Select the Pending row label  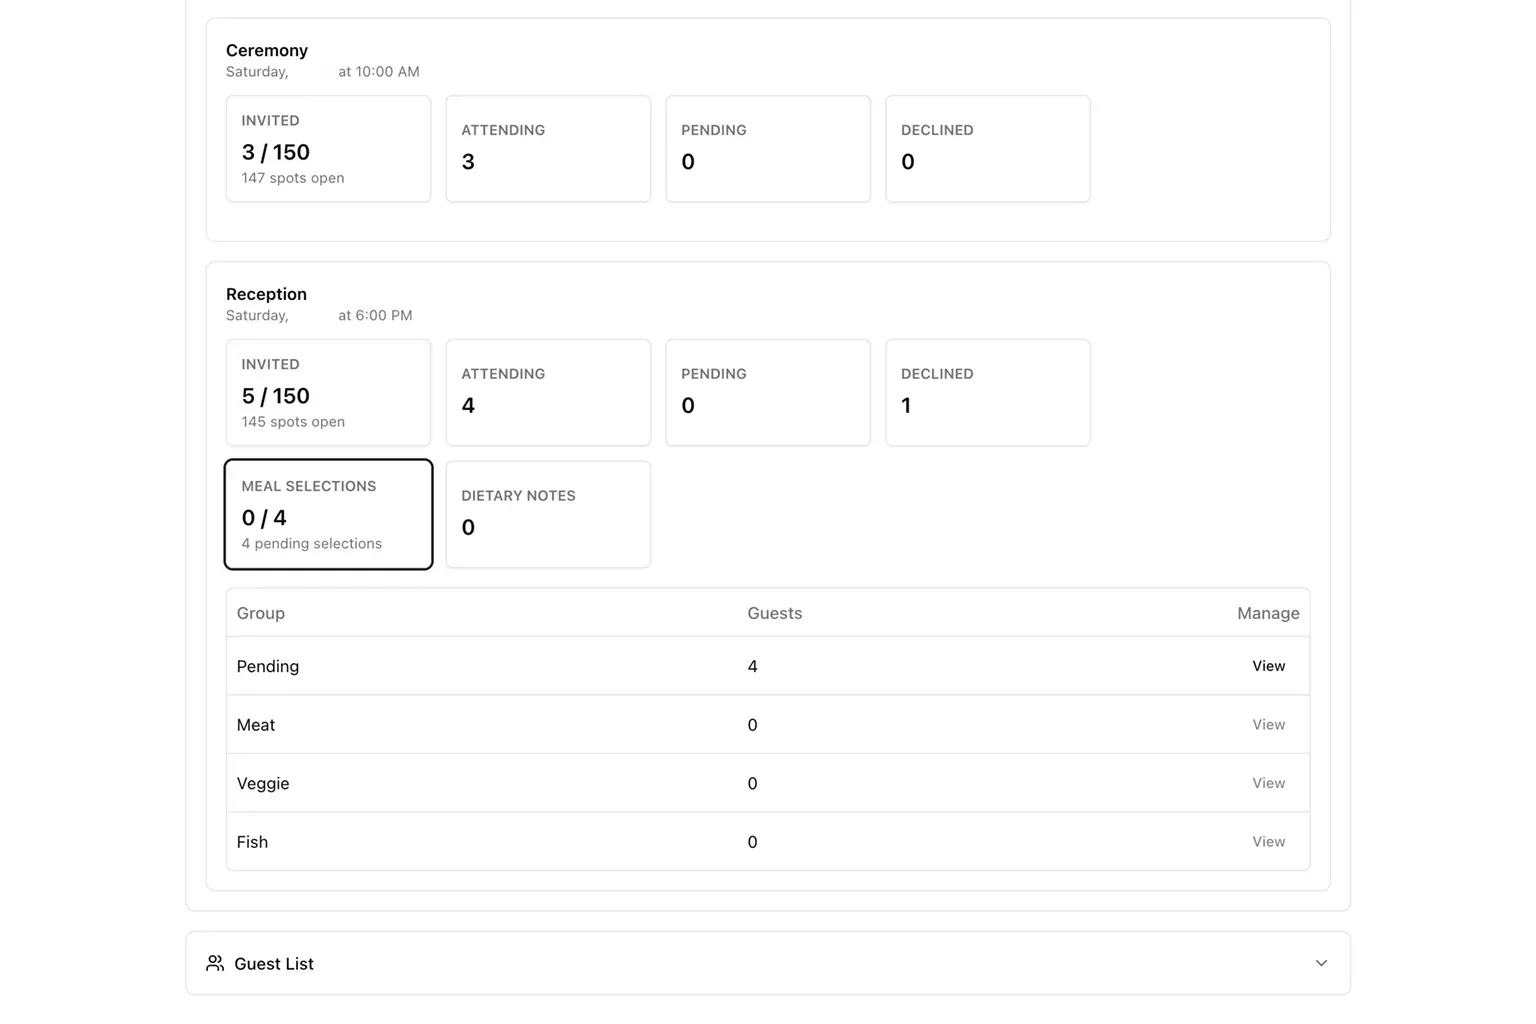268,666
